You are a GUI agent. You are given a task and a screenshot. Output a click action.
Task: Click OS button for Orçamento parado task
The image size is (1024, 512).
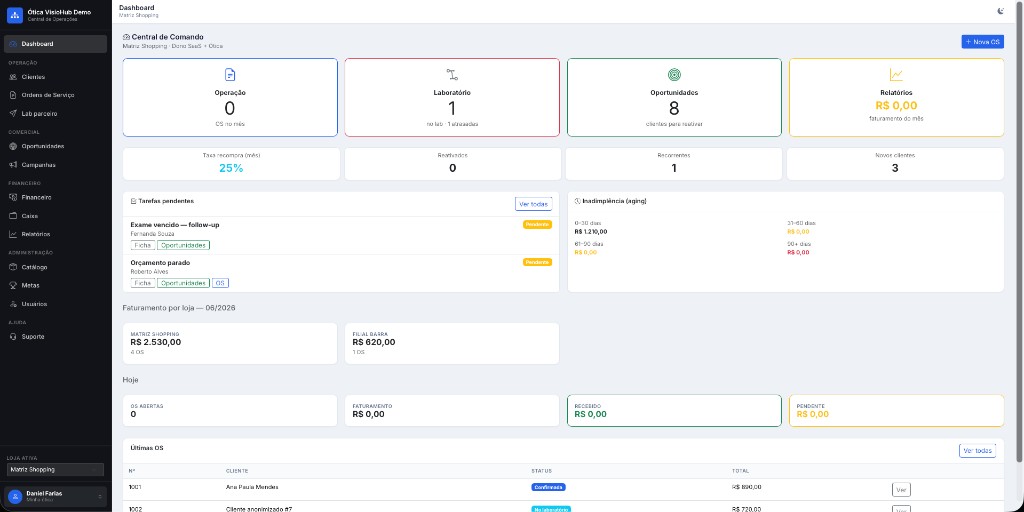(x=220, y=283)
